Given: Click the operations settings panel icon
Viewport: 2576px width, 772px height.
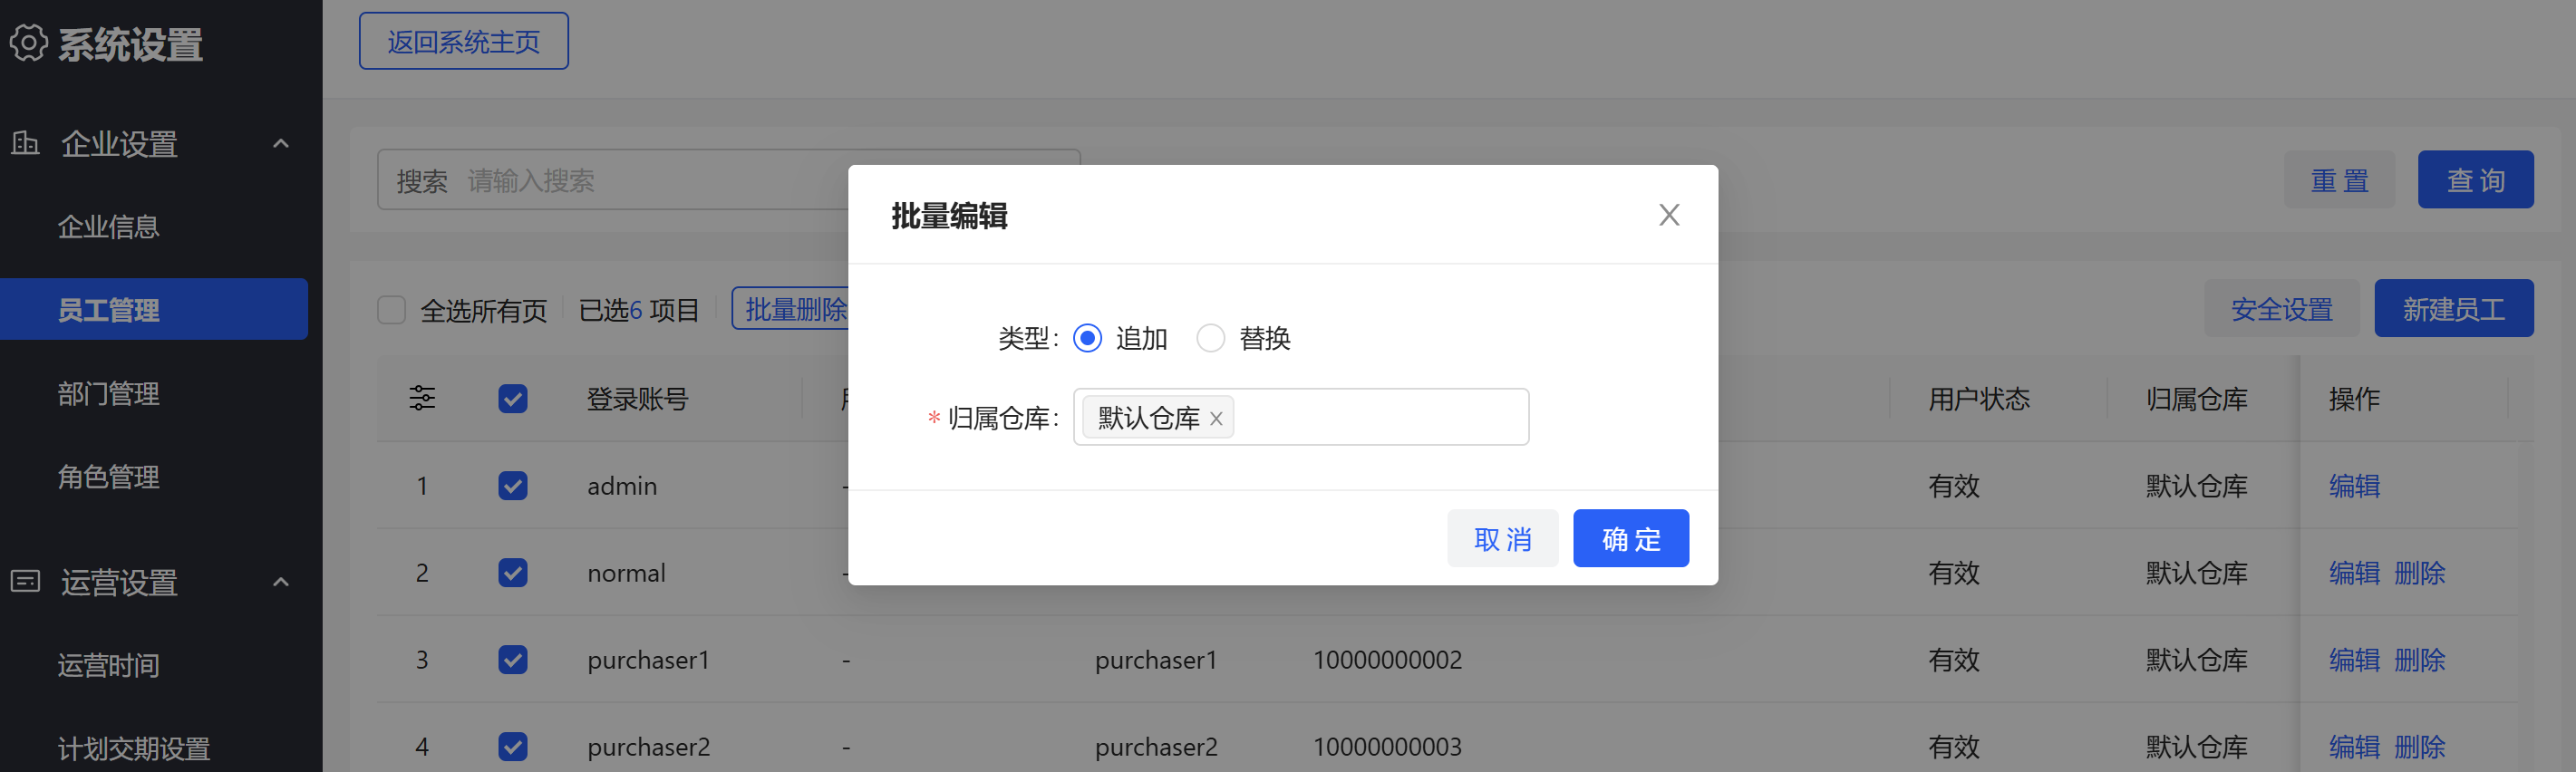Looking at the screenshot, I should (x=25, y=581).
